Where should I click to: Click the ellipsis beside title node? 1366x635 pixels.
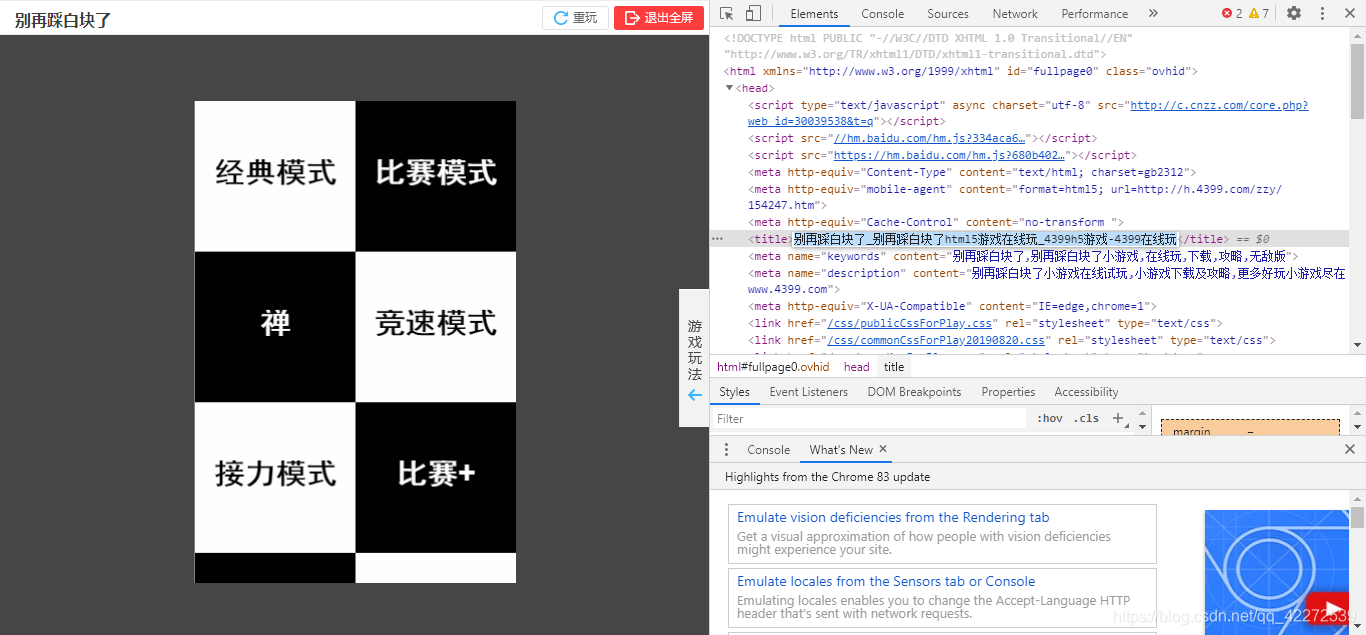717,239
